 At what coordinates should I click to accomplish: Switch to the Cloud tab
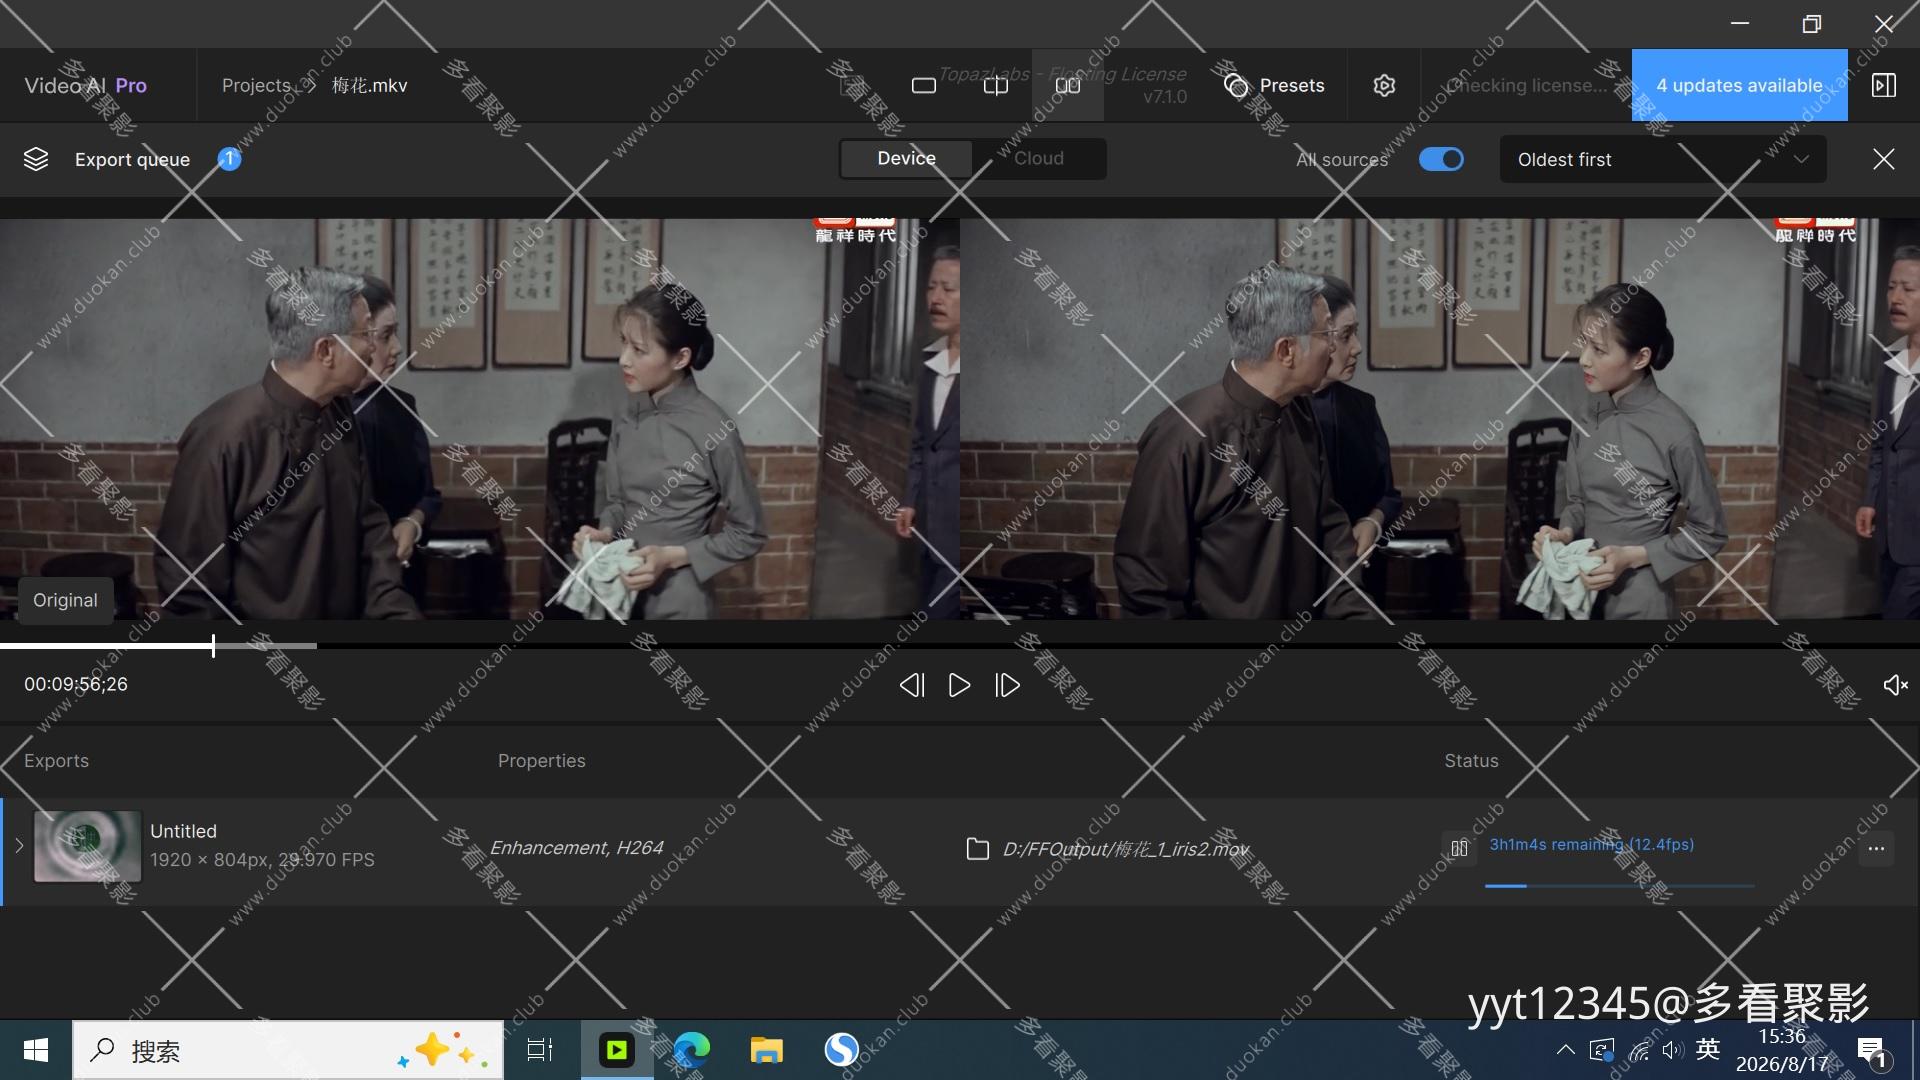pyautogui.click(x=1039, y=159)
